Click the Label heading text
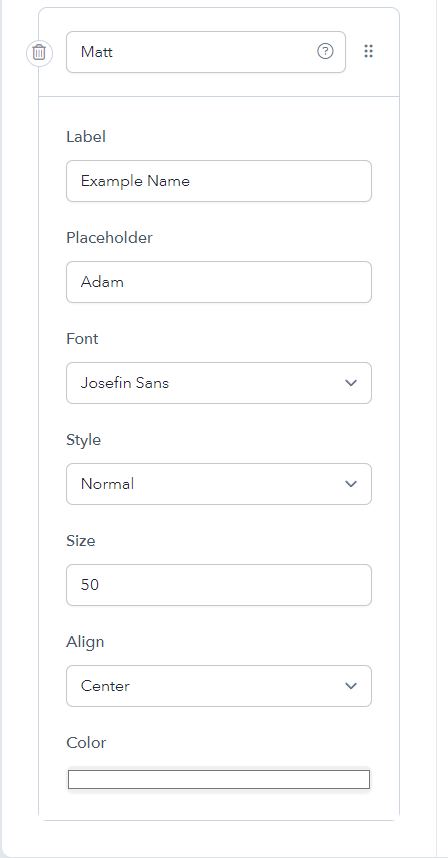448x858 pixels. pyautogui.click(x=86, y=137)
